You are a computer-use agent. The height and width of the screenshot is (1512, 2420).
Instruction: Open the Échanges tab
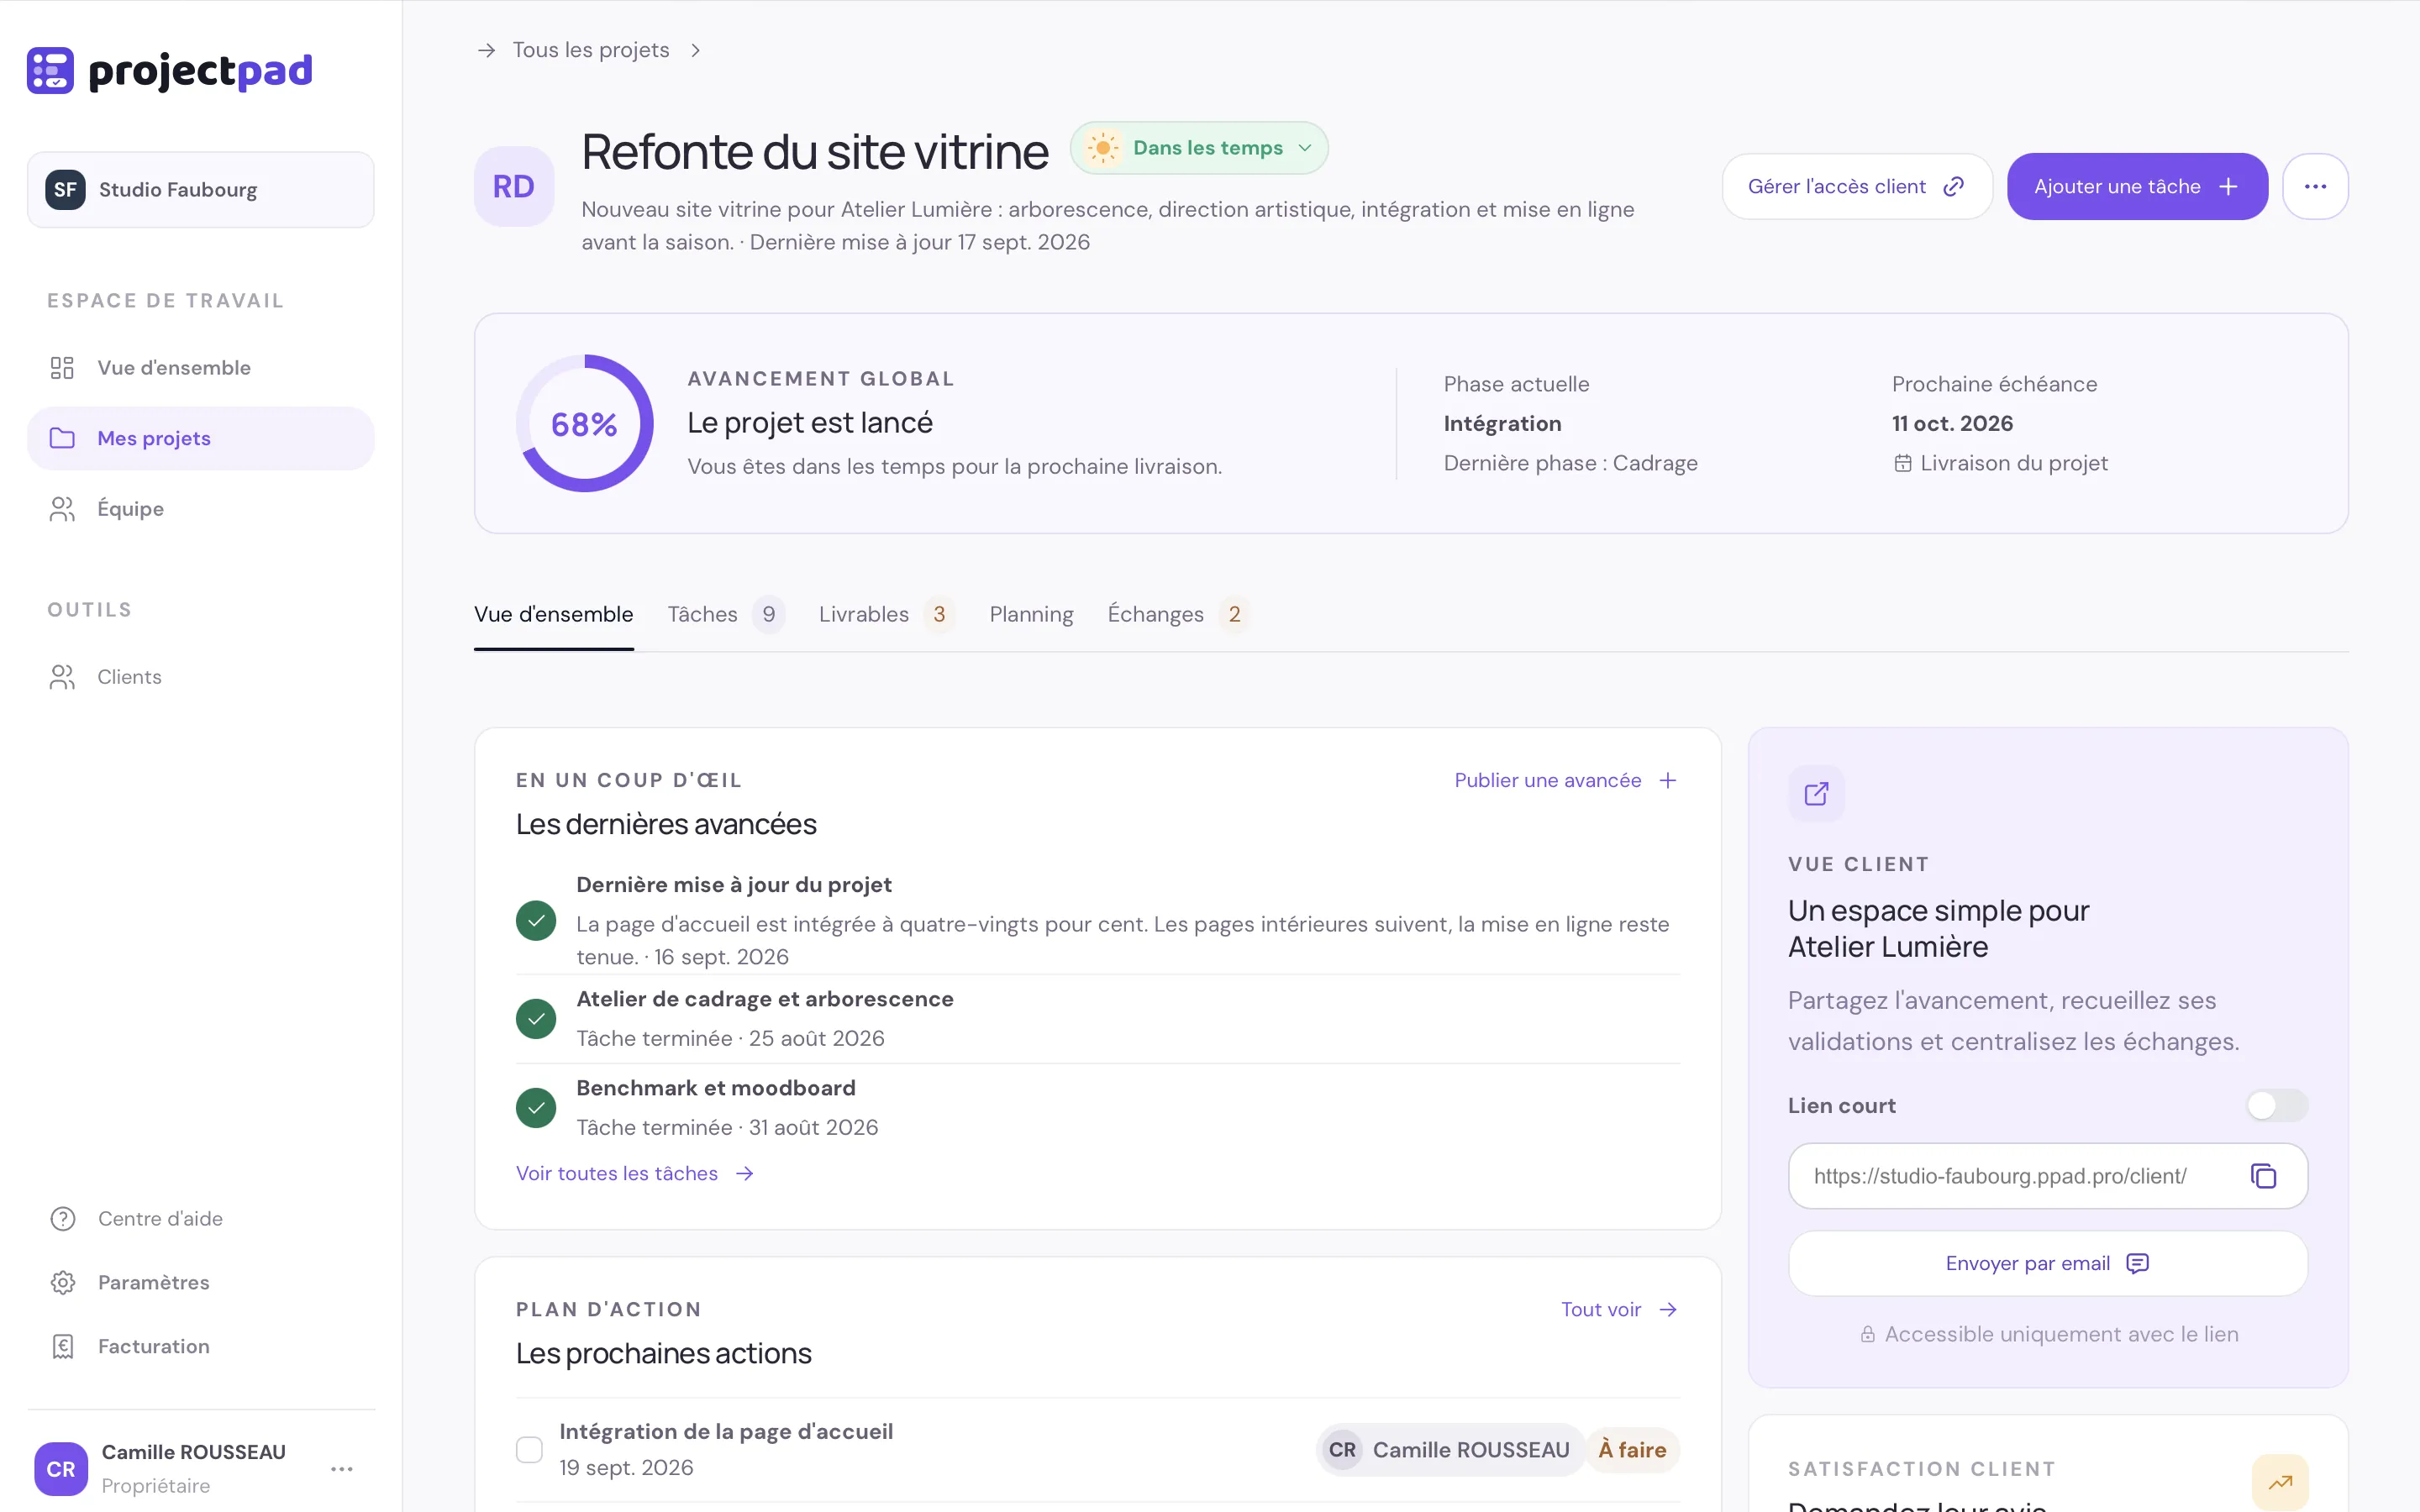(1178, 614)
